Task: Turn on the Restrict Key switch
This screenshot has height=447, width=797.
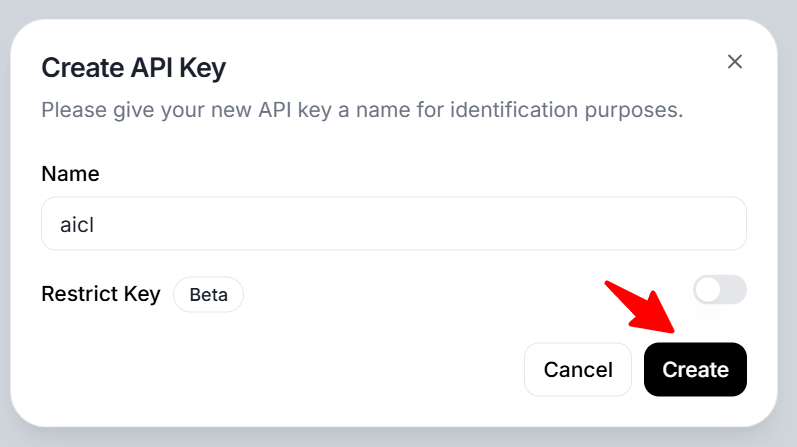Action: [720, 290]
